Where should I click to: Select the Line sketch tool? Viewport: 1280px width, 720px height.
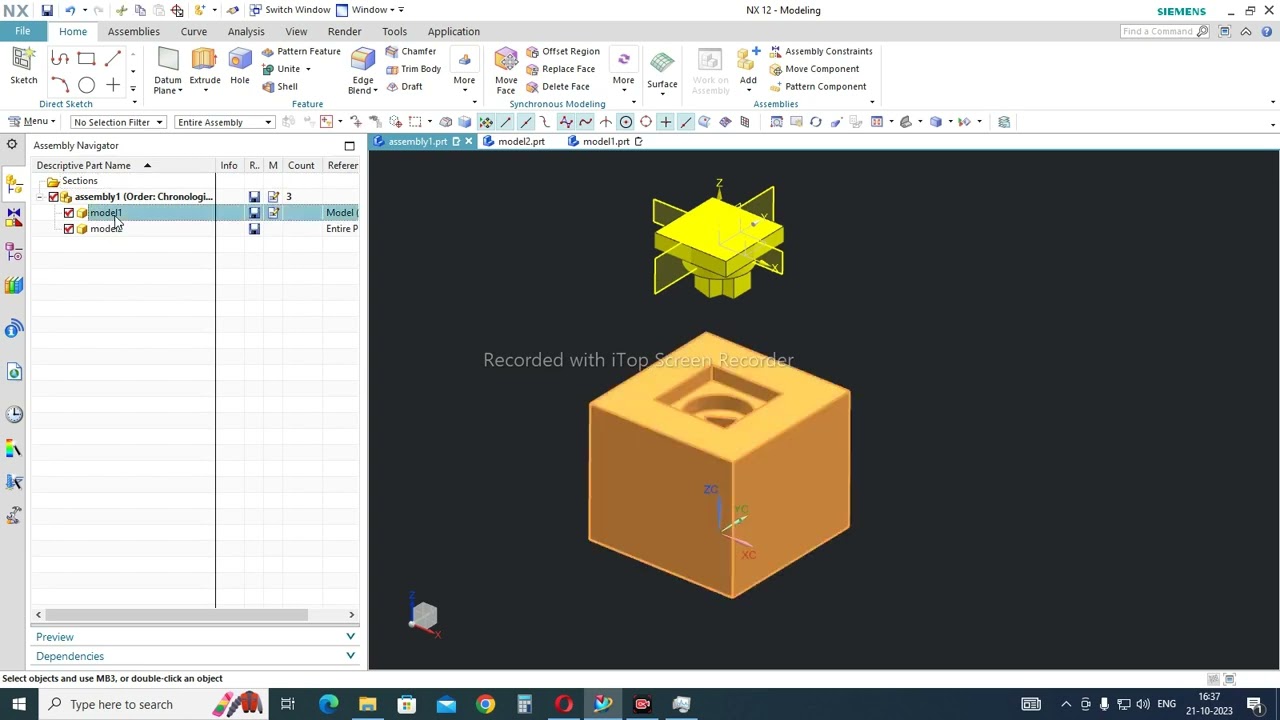point(113,59)
